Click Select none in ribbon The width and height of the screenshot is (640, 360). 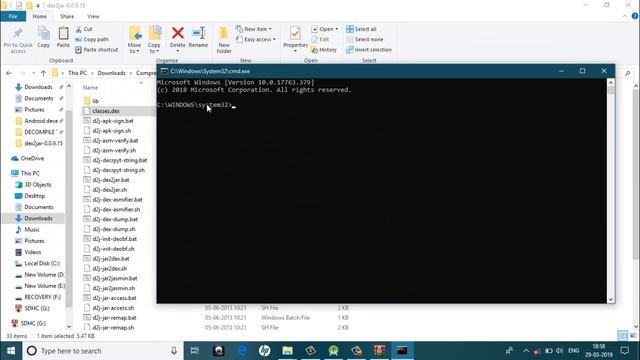pos(364,40)
